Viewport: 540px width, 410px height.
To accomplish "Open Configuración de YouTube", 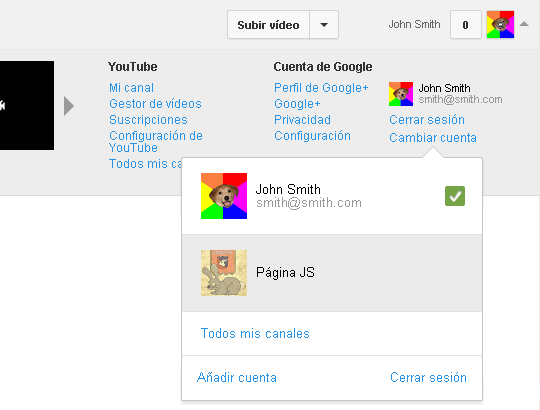I will (156, 141).
